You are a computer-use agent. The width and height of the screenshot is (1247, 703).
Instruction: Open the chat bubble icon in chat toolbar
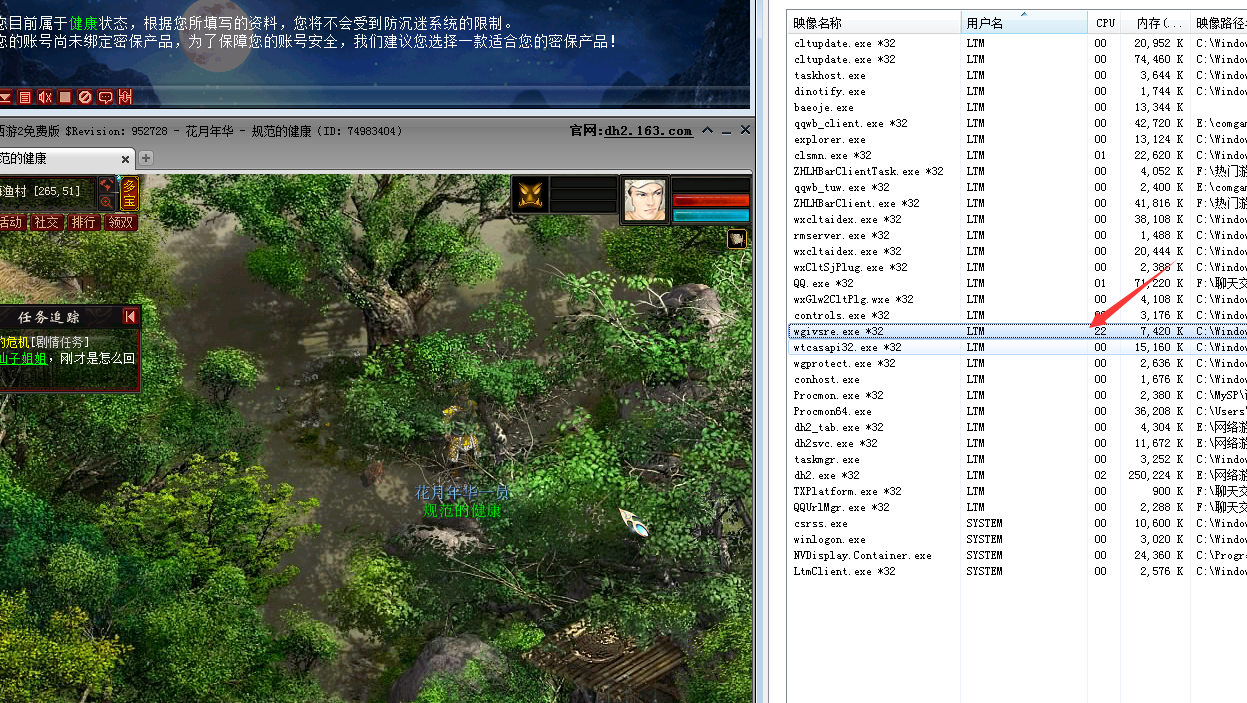[x=105, y=97]
